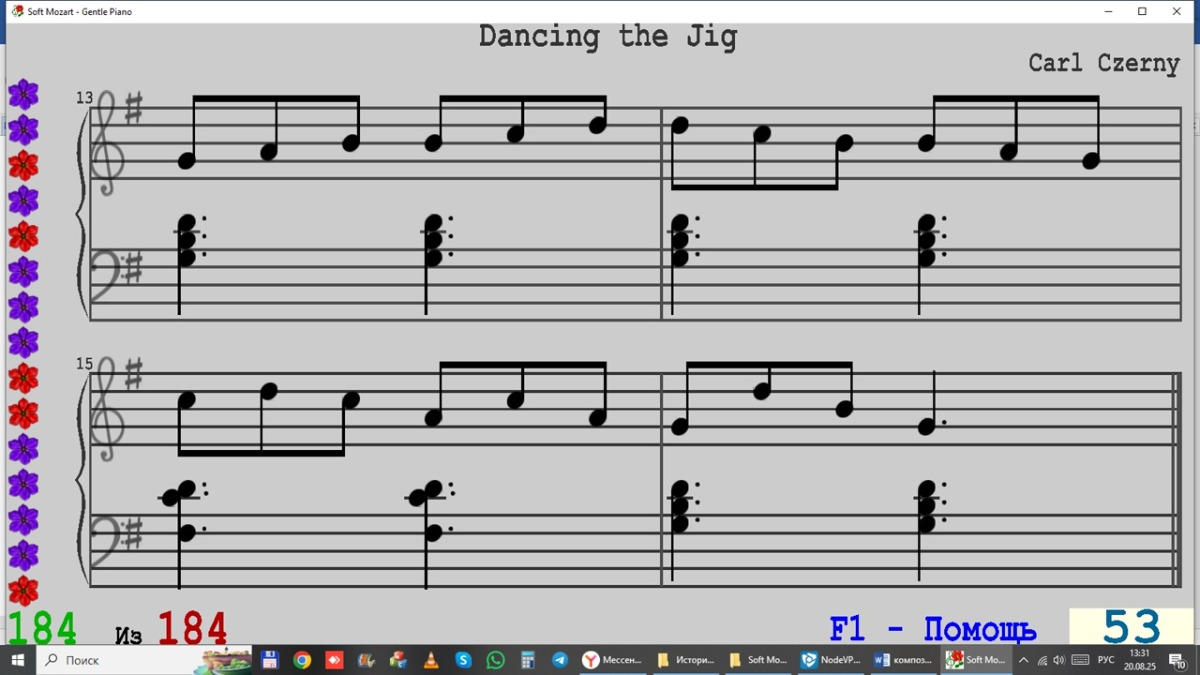1200x675 pixels.
Task: Click the title Dancing the Jig
Action: click(x=608, y=37)
